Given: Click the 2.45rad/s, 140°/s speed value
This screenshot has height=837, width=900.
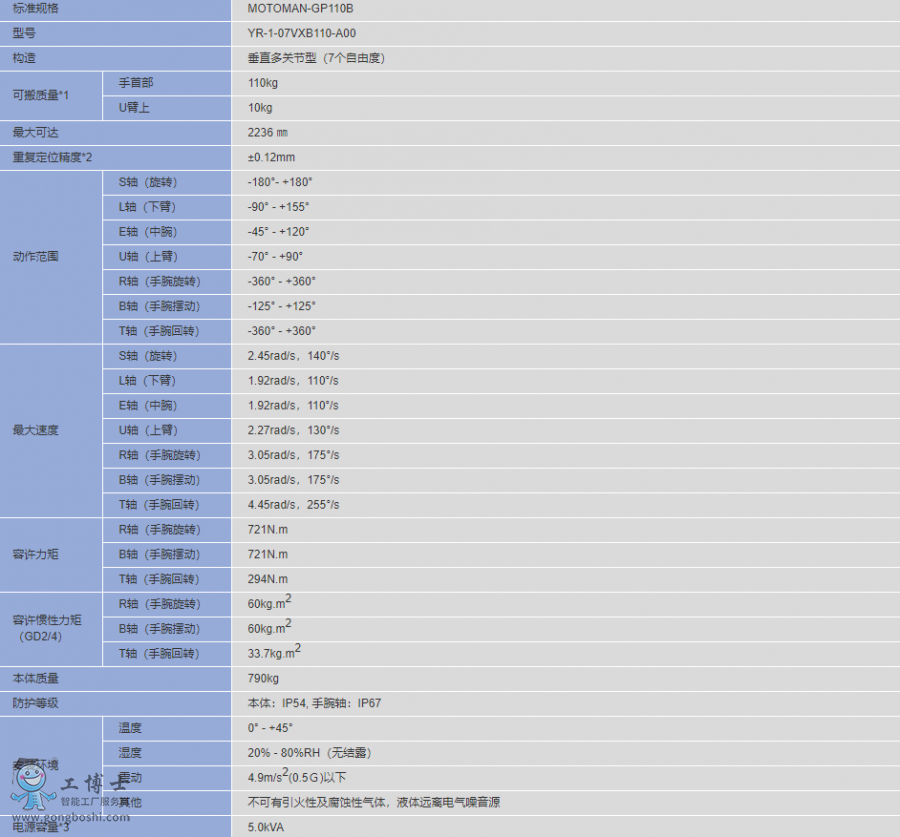Looking at the screenshot, I should click(293, 356).
